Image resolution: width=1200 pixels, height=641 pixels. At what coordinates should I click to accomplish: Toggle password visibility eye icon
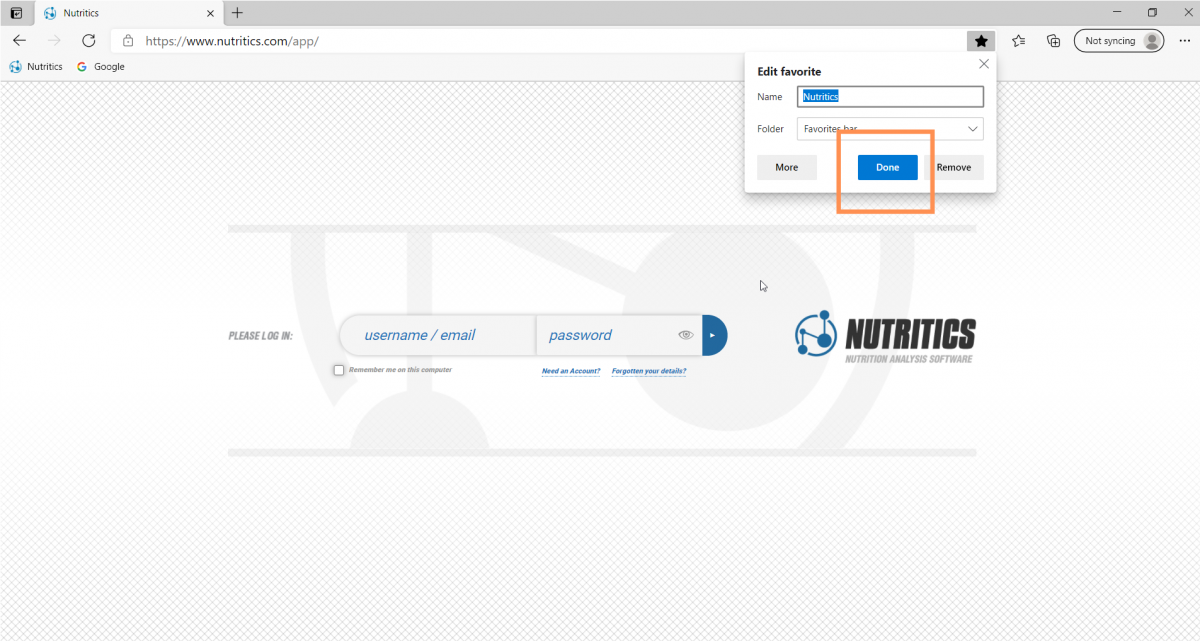click(x=685, y=335)
